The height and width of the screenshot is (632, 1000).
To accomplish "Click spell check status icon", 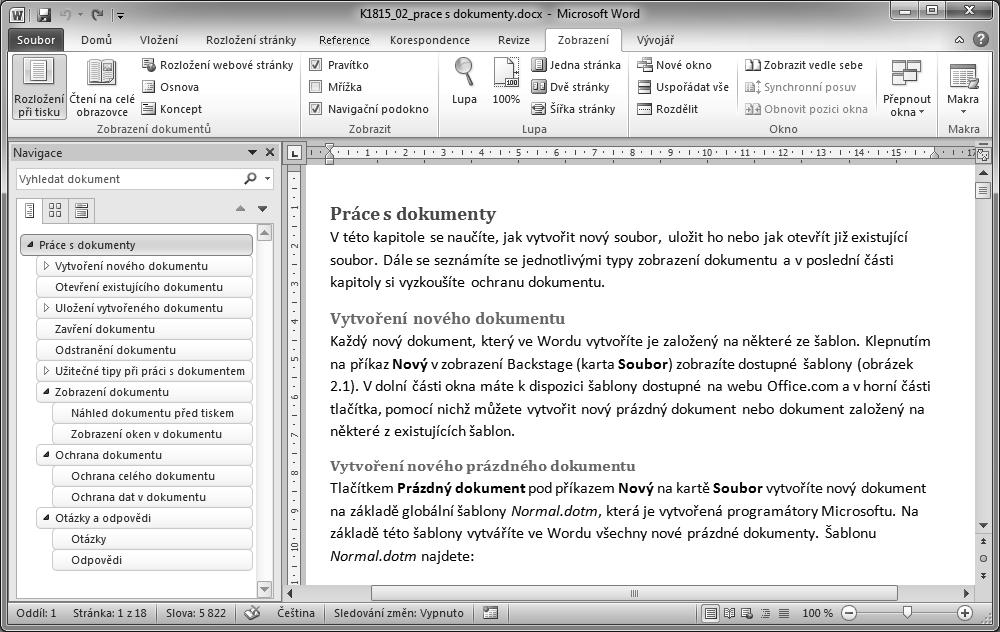I will click(253, 613).
